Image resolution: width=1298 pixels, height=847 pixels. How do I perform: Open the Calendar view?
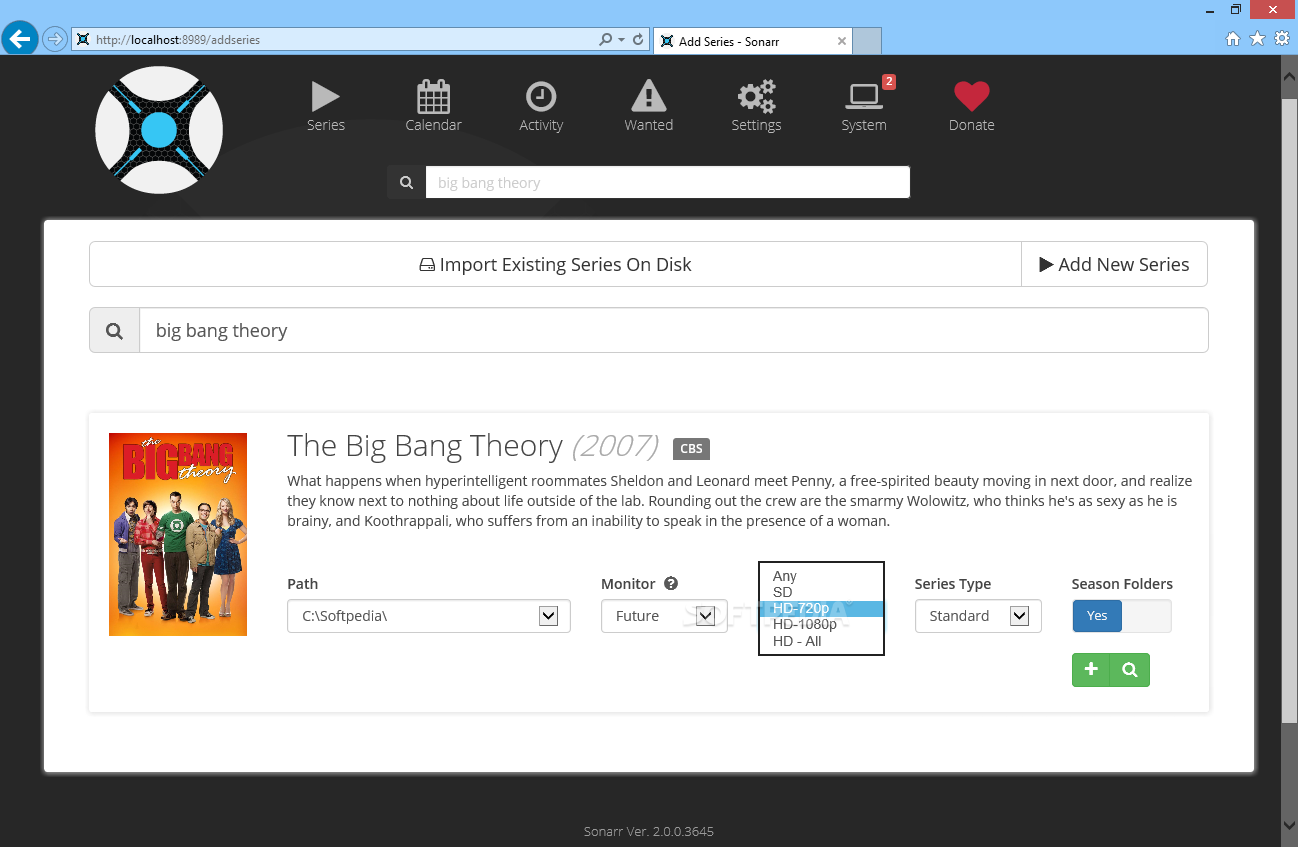(x=433, y=107)
